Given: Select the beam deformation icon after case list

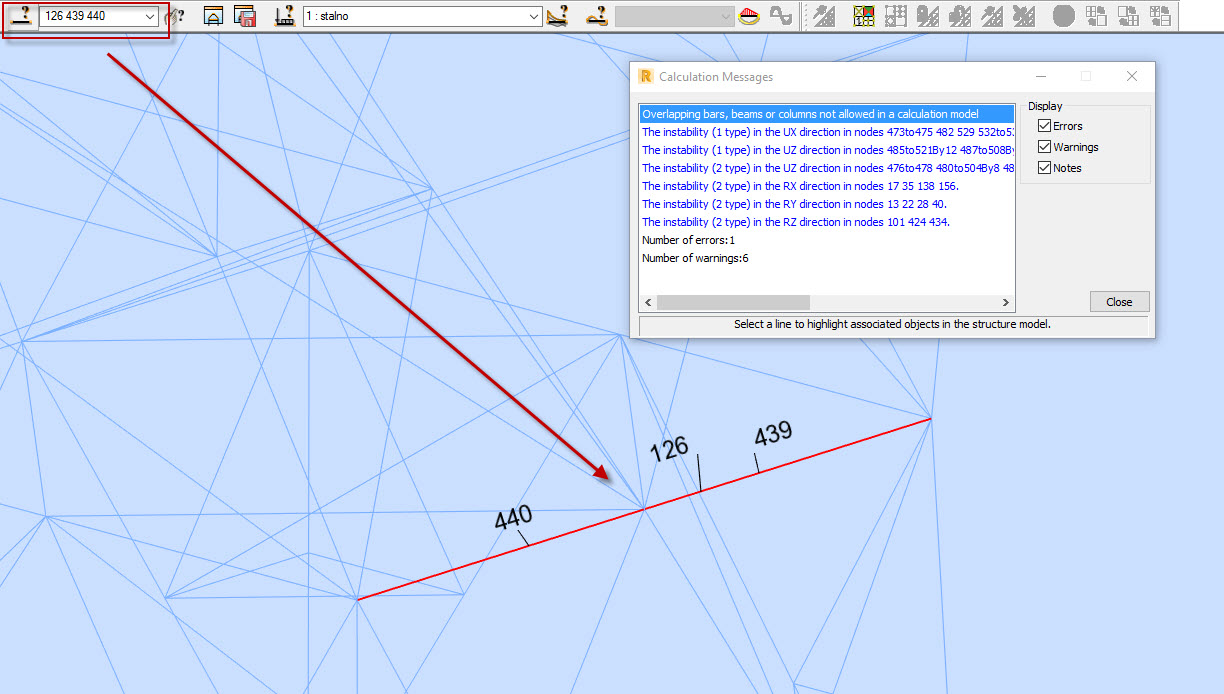Looking at the screenshot, I should [x=557, y=16].
